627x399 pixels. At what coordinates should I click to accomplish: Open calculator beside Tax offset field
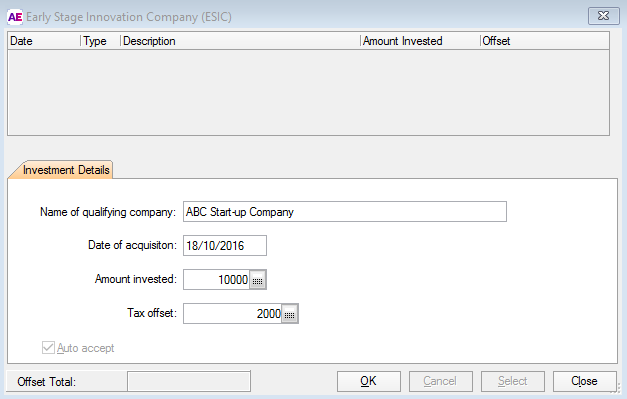(290, 314)
